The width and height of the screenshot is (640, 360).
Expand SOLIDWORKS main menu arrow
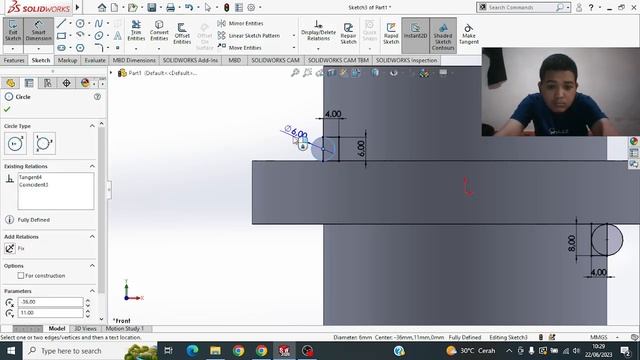tap(77, 7)
